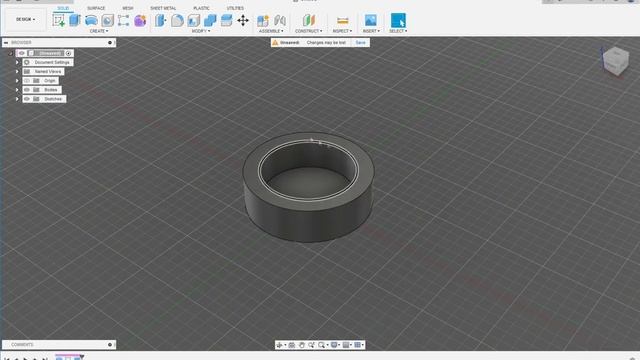The height and width of the screenshot is (360, 640).
Task: Click the Display Settings icon
Action: [x=334, y=345]
